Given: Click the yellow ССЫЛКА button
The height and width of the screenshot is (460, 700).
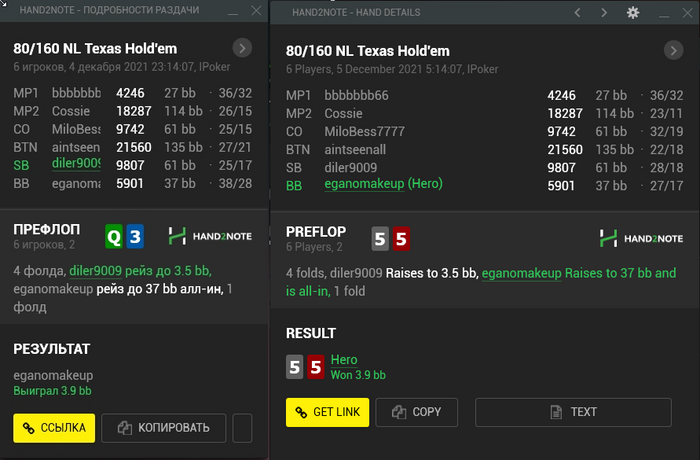Looking at the screenshot, I should coord(54,428).
